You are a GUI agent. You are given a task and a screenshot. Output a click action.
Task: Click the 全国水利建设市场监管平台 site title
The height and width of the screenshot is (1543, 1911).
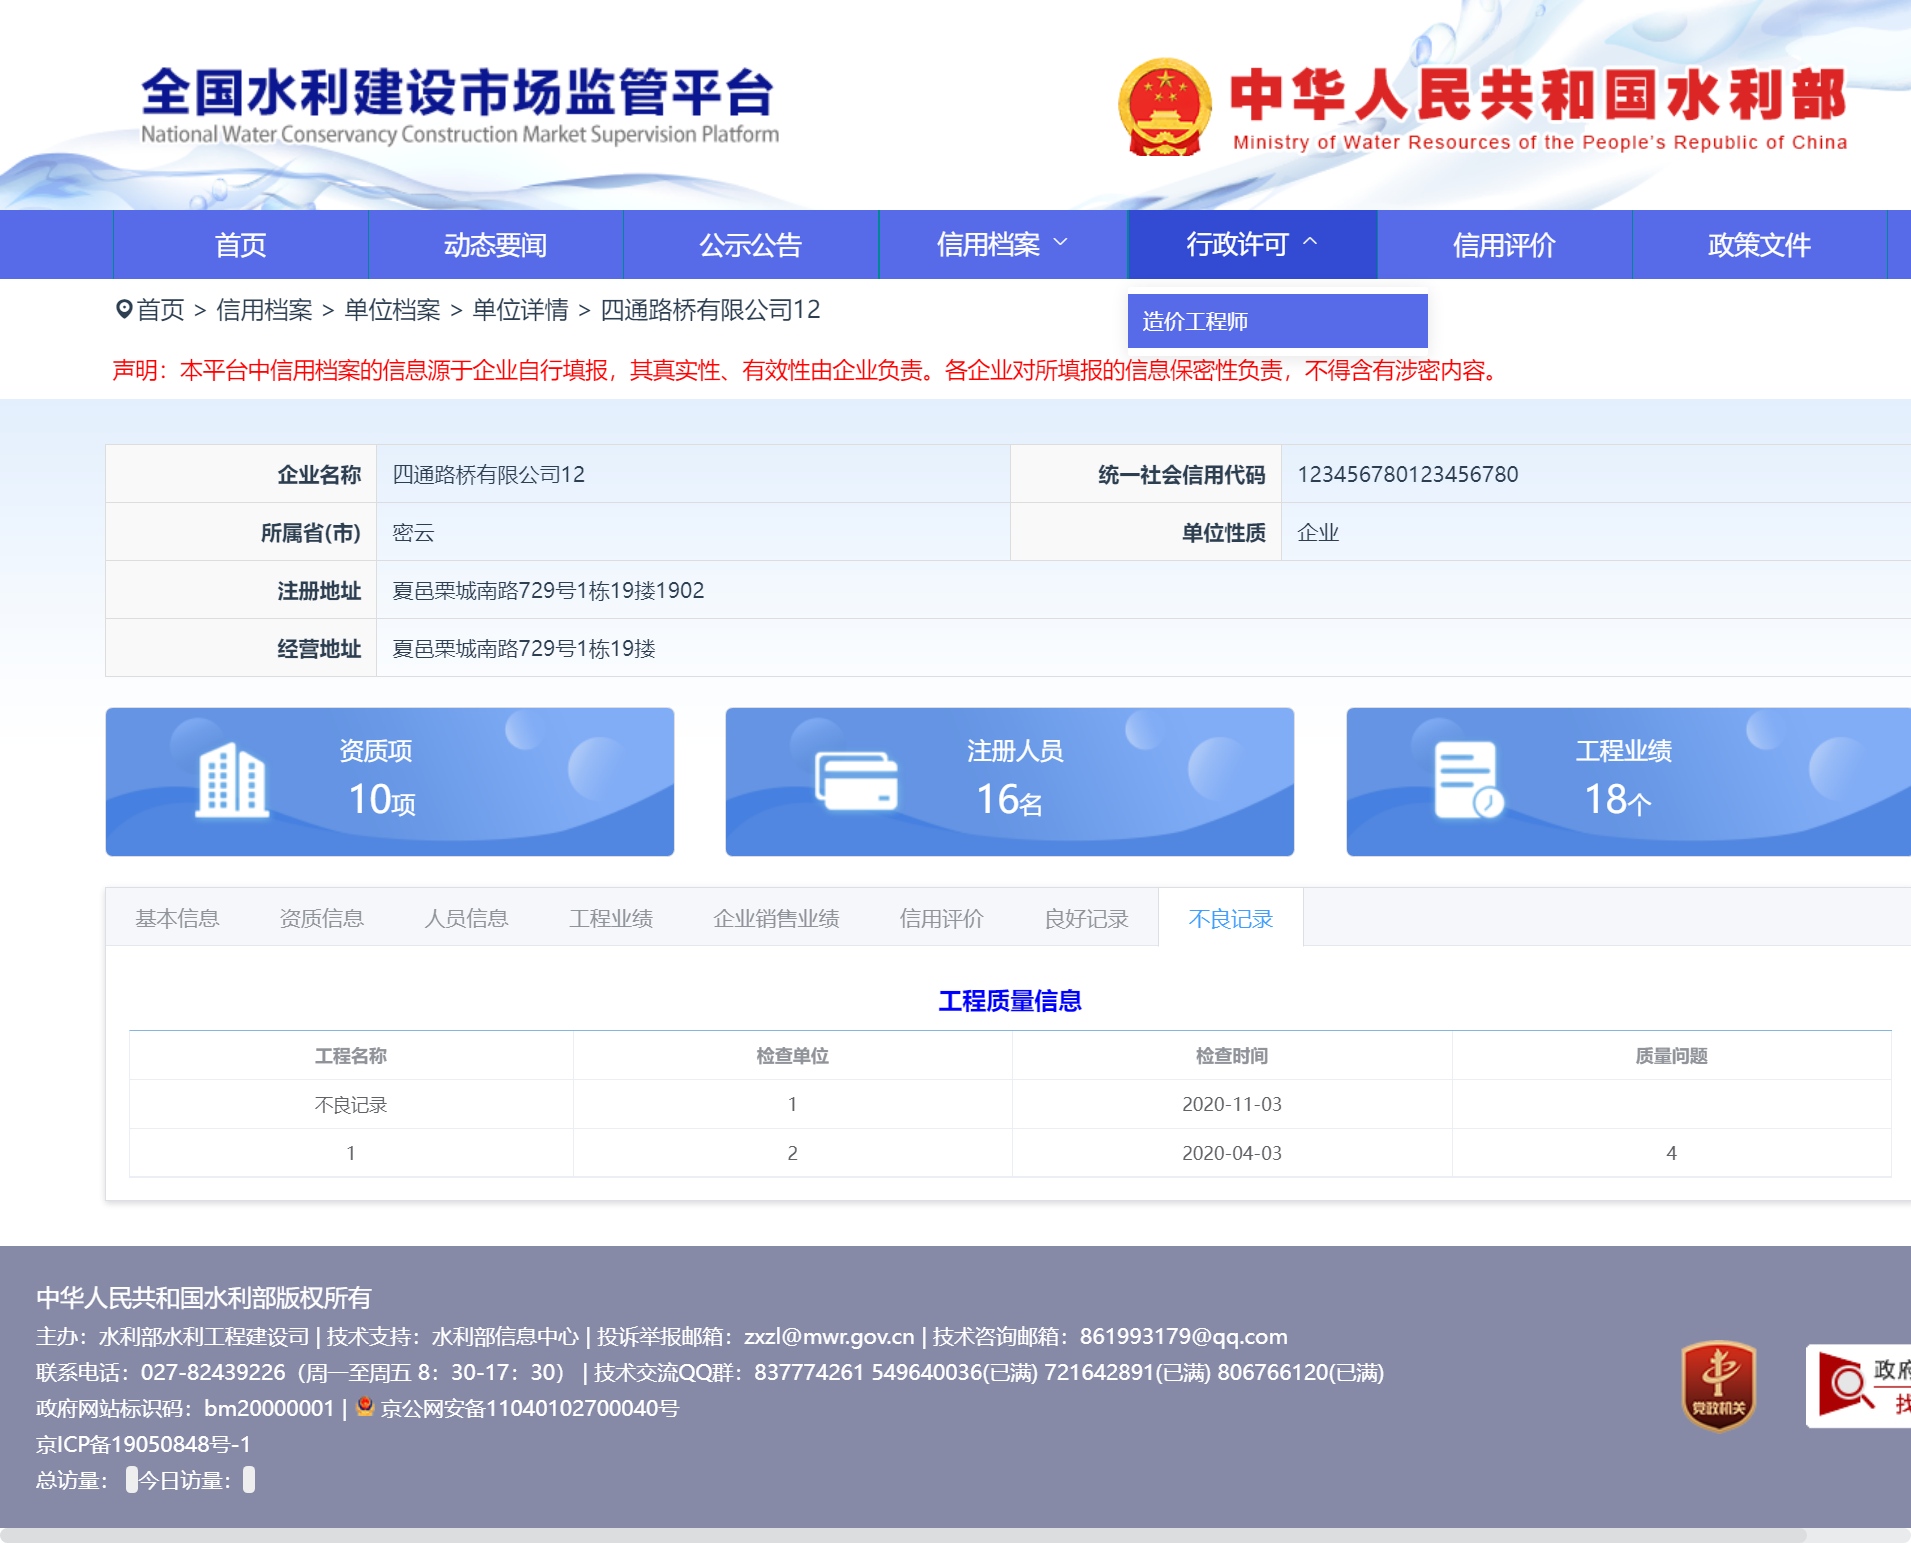457,93
